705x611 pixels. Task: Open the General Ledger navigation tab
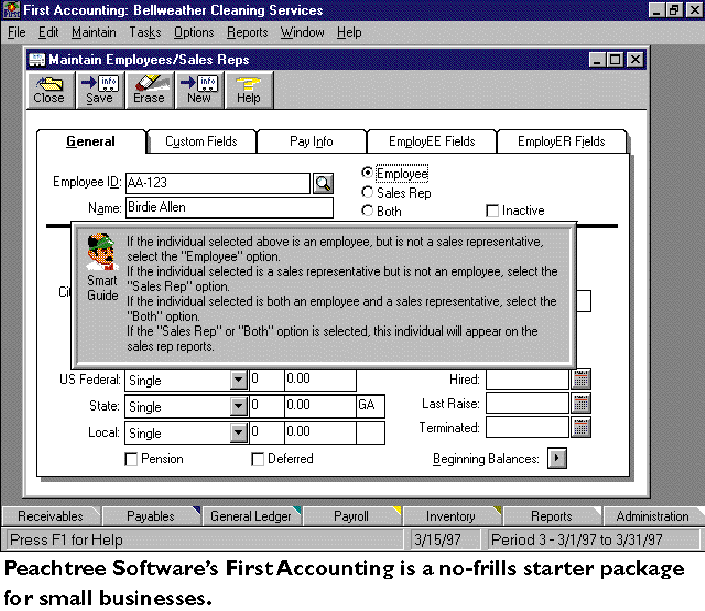point(251,516)
